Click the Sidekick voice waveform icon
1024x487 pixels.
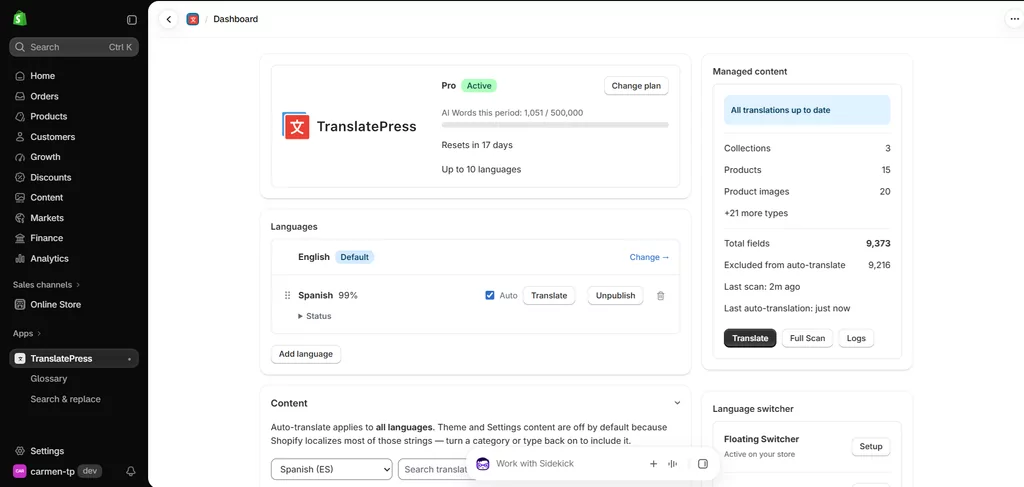[x=672, y=463]
